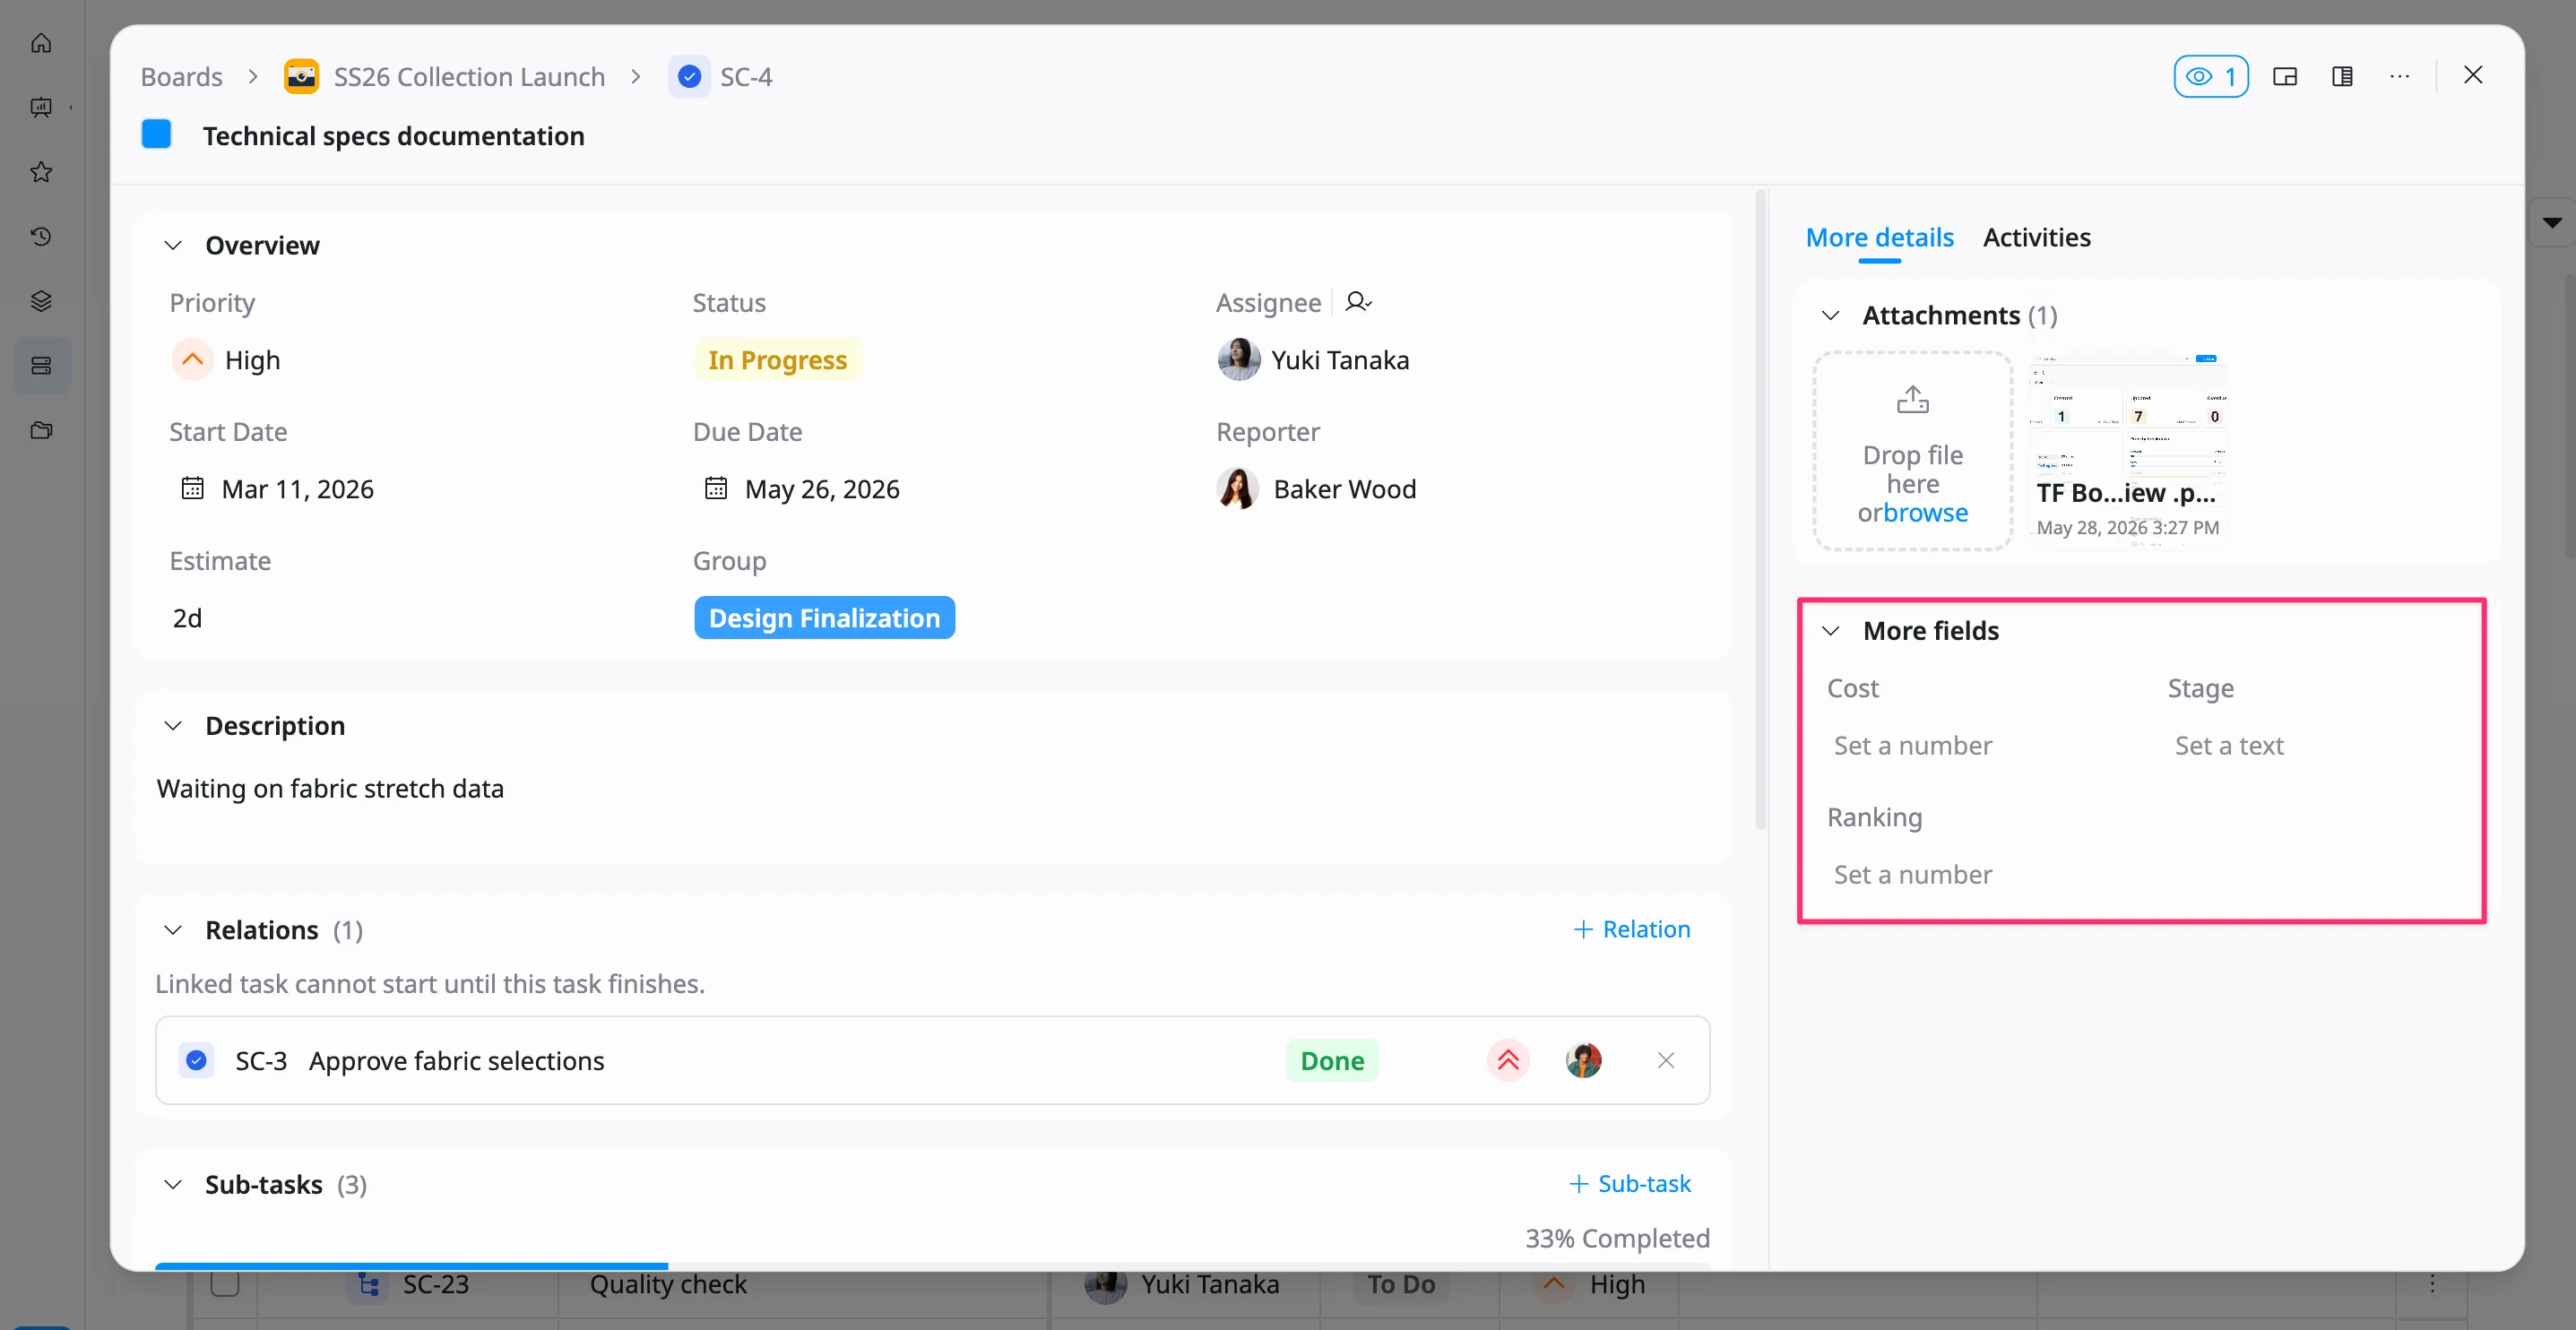Screen dimensions: 2576x1330
Task: Set a number in Cost field
Action: [x=1912, y=746]
